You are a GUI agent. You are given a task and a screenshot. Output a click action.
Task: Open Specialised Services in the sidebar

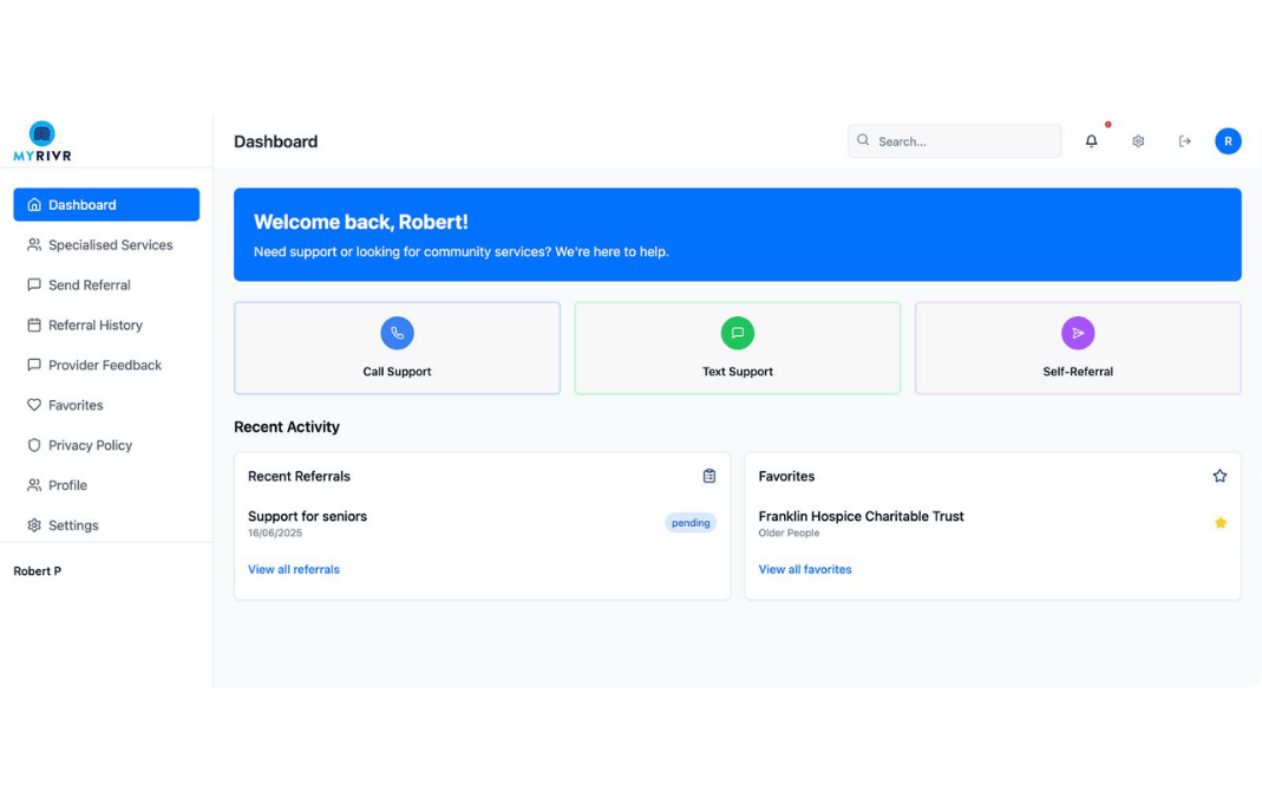[x=110, y=245]
